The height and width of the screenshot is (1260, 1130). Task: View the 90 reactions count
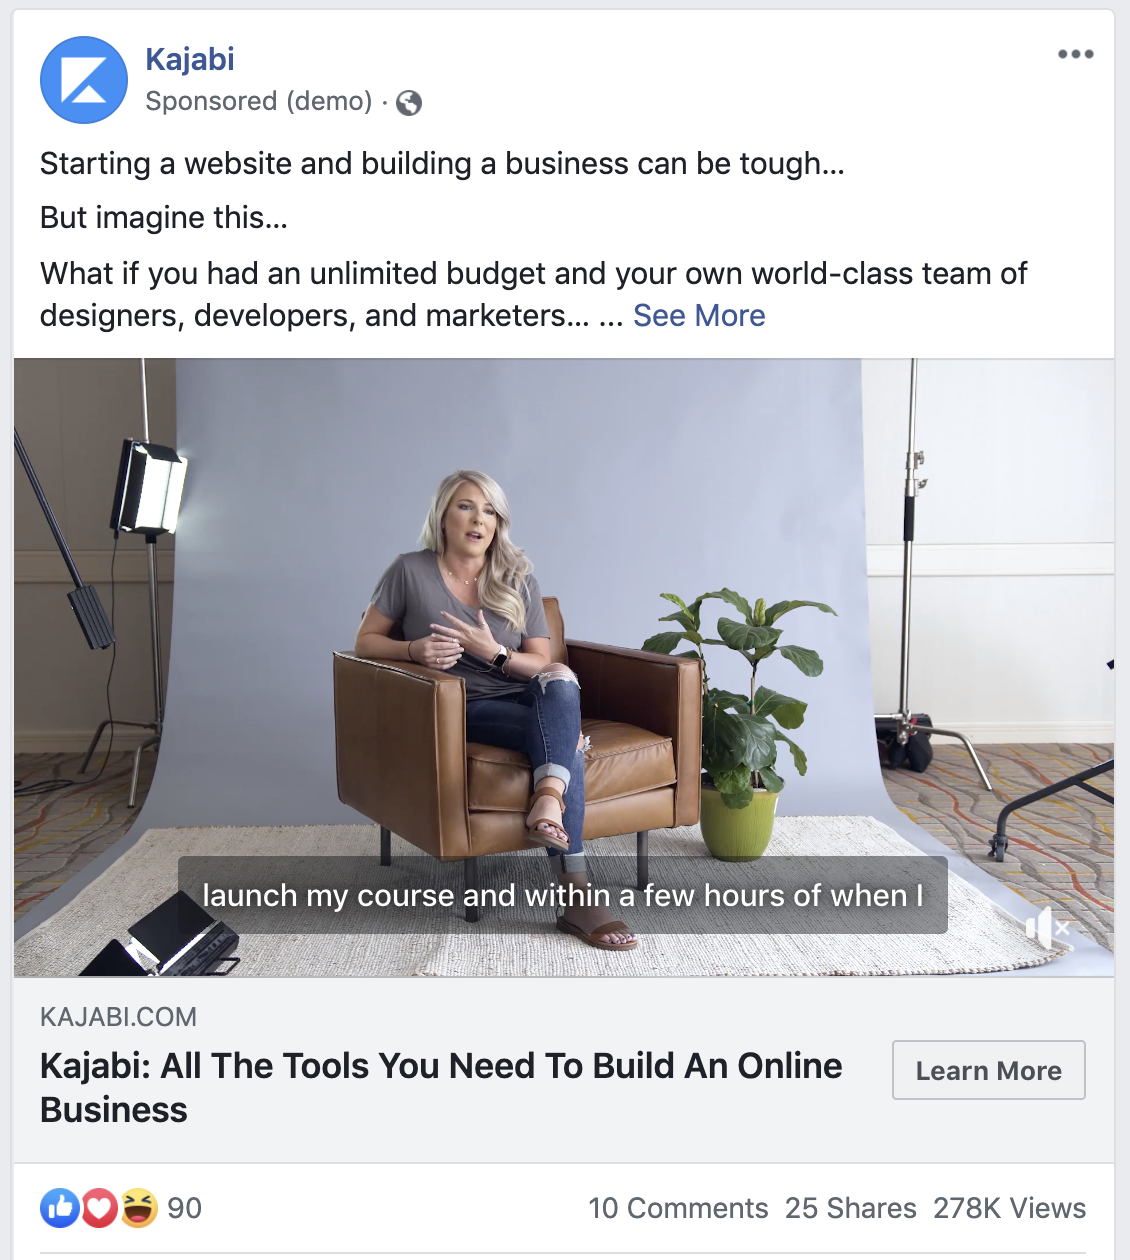click(185, 1208)
